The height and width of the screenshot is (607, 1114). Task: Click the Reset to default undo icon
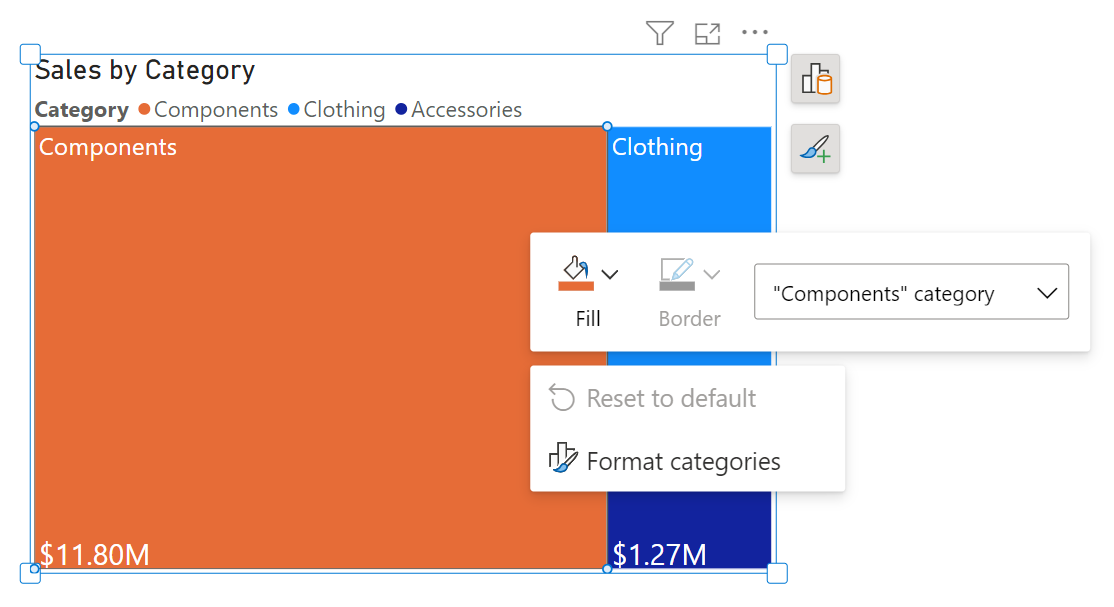[561, 398]
